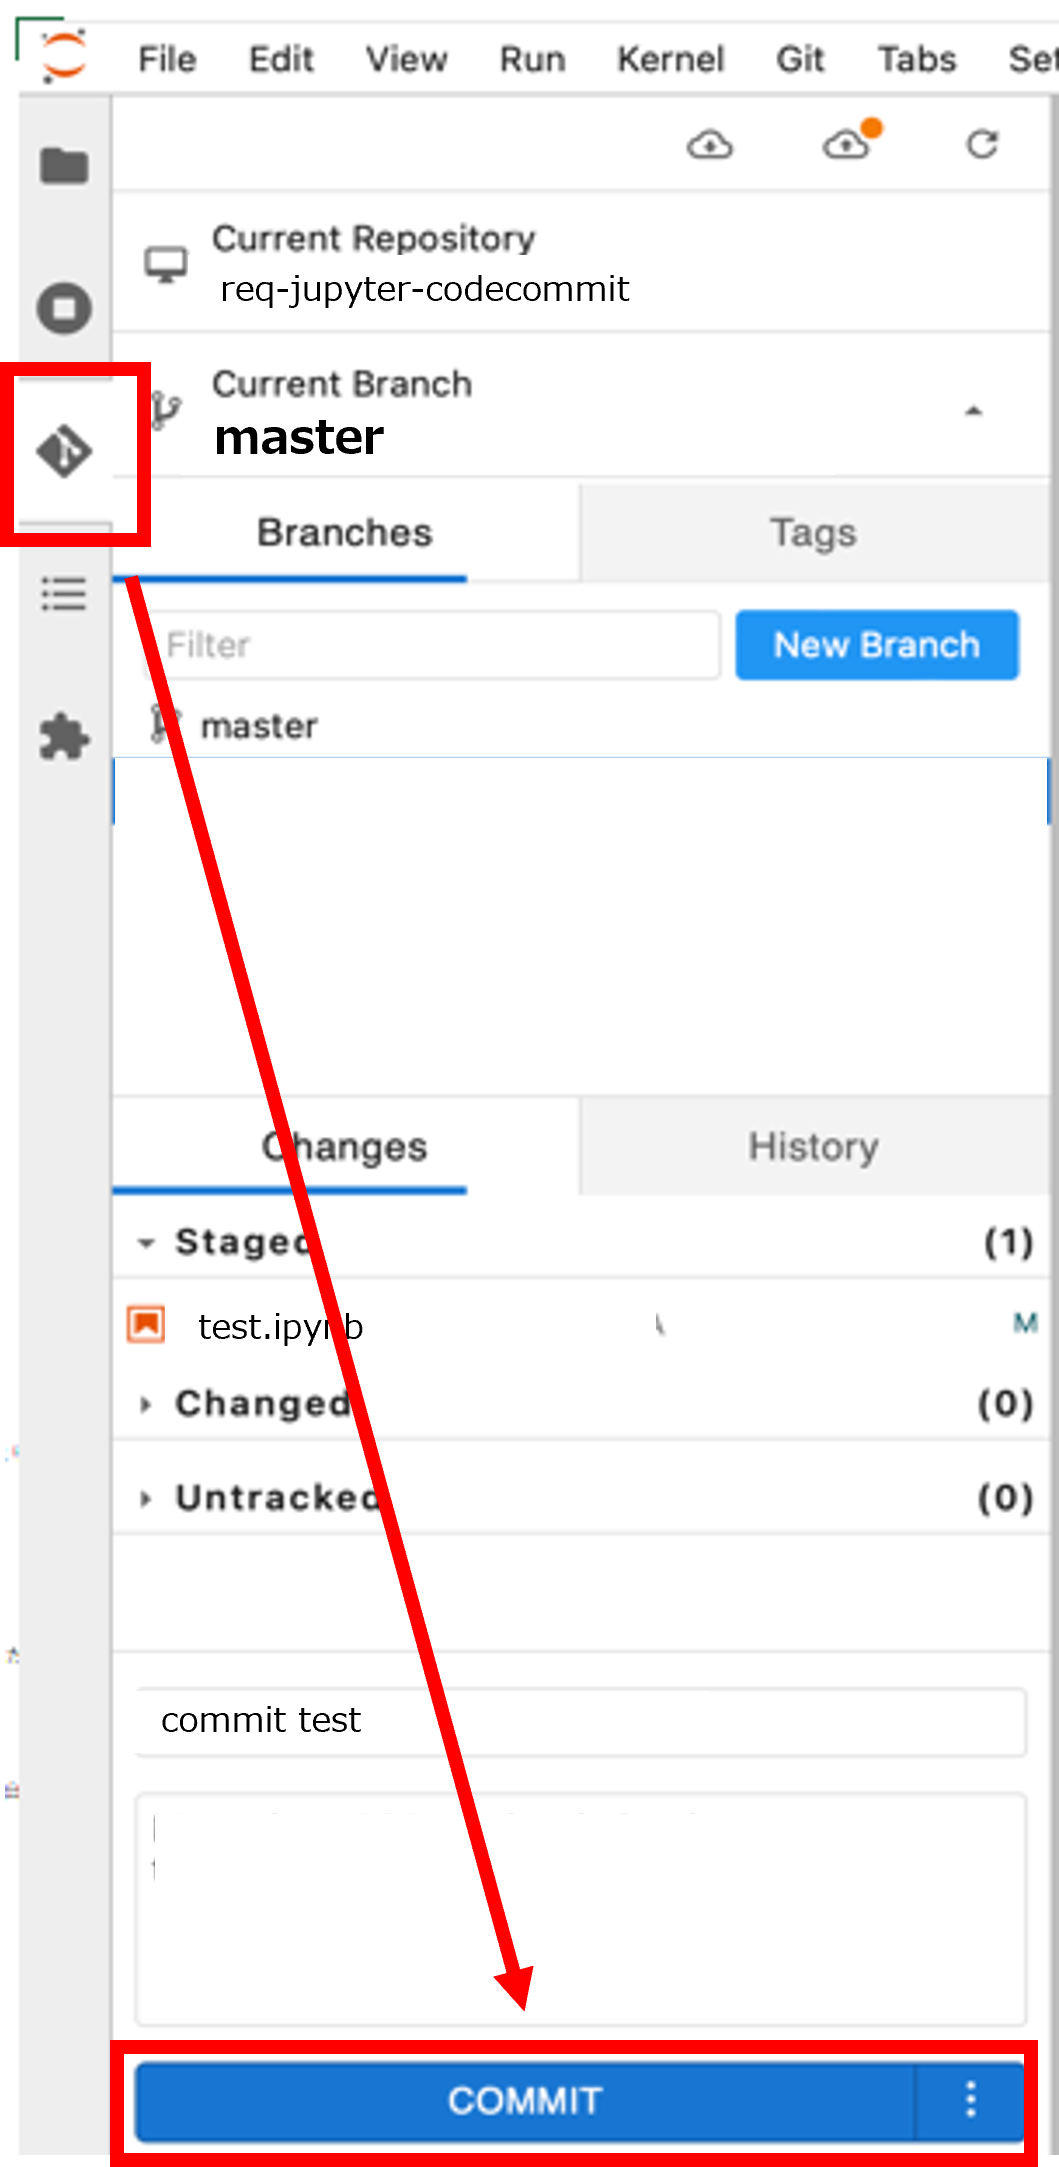The image size is (1059, 2167).
Task: Expand the Changed files section
Action: click(x=146, y=1404)
